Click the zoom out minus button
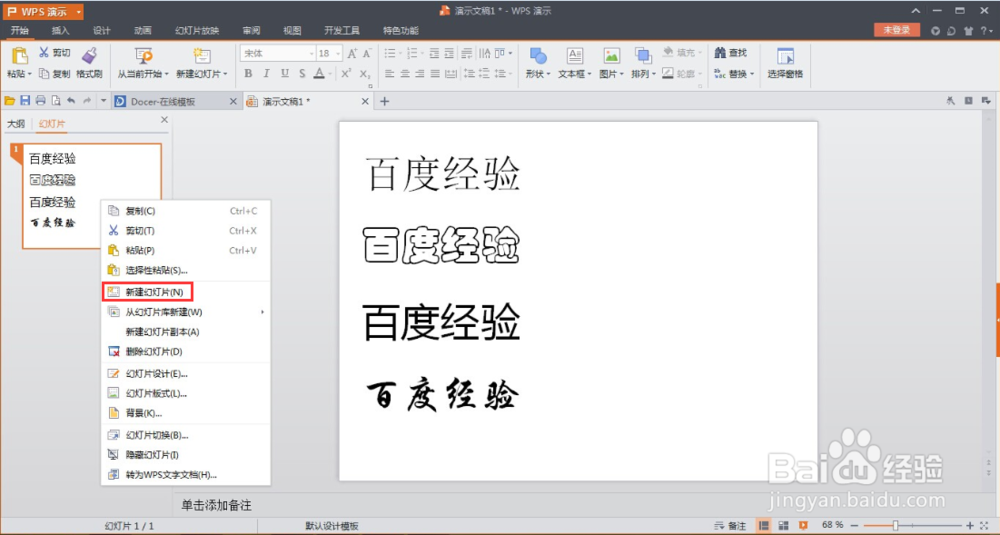The height and width of the screenshot is (535, 1000). 855,525
